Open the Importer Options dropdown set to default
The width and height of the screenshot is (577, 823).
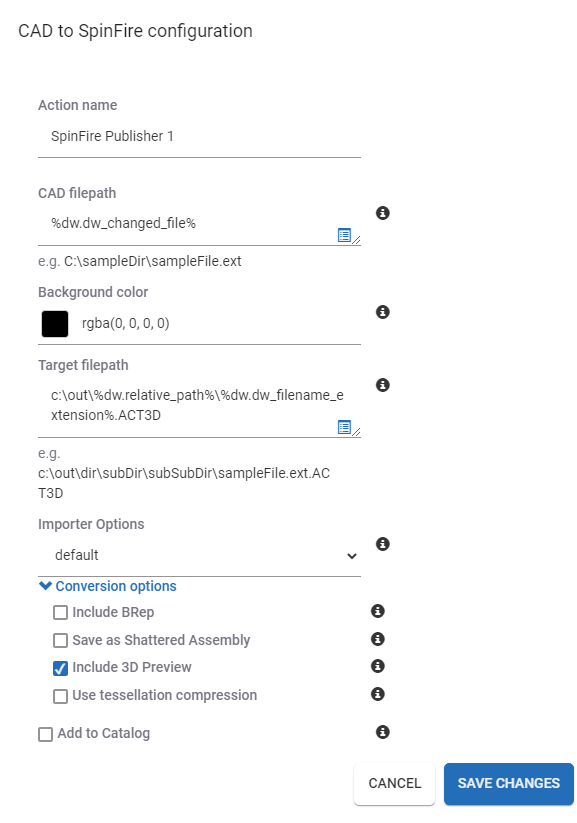[x=200, y=555]
